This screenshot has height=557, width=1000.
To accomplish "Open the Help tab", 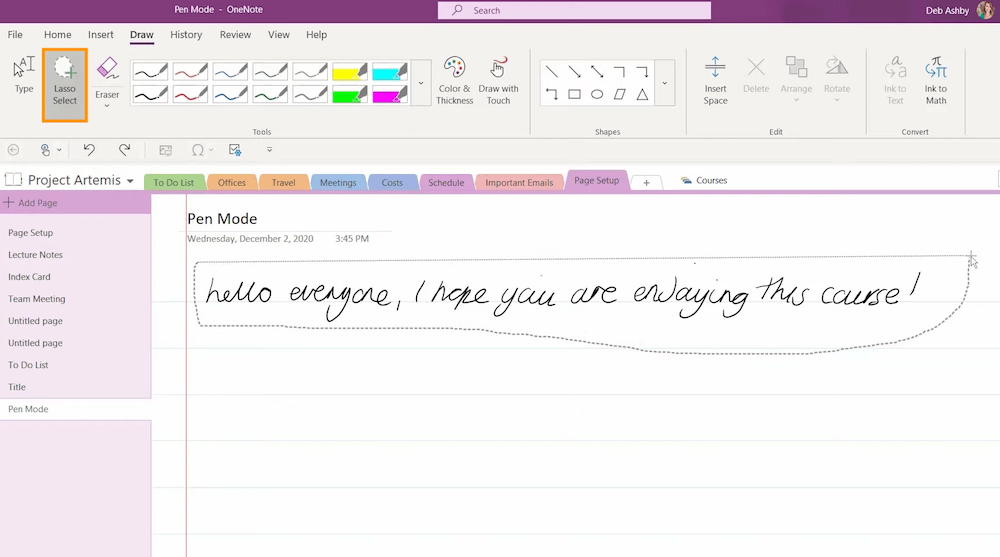I will coord(316,34).
